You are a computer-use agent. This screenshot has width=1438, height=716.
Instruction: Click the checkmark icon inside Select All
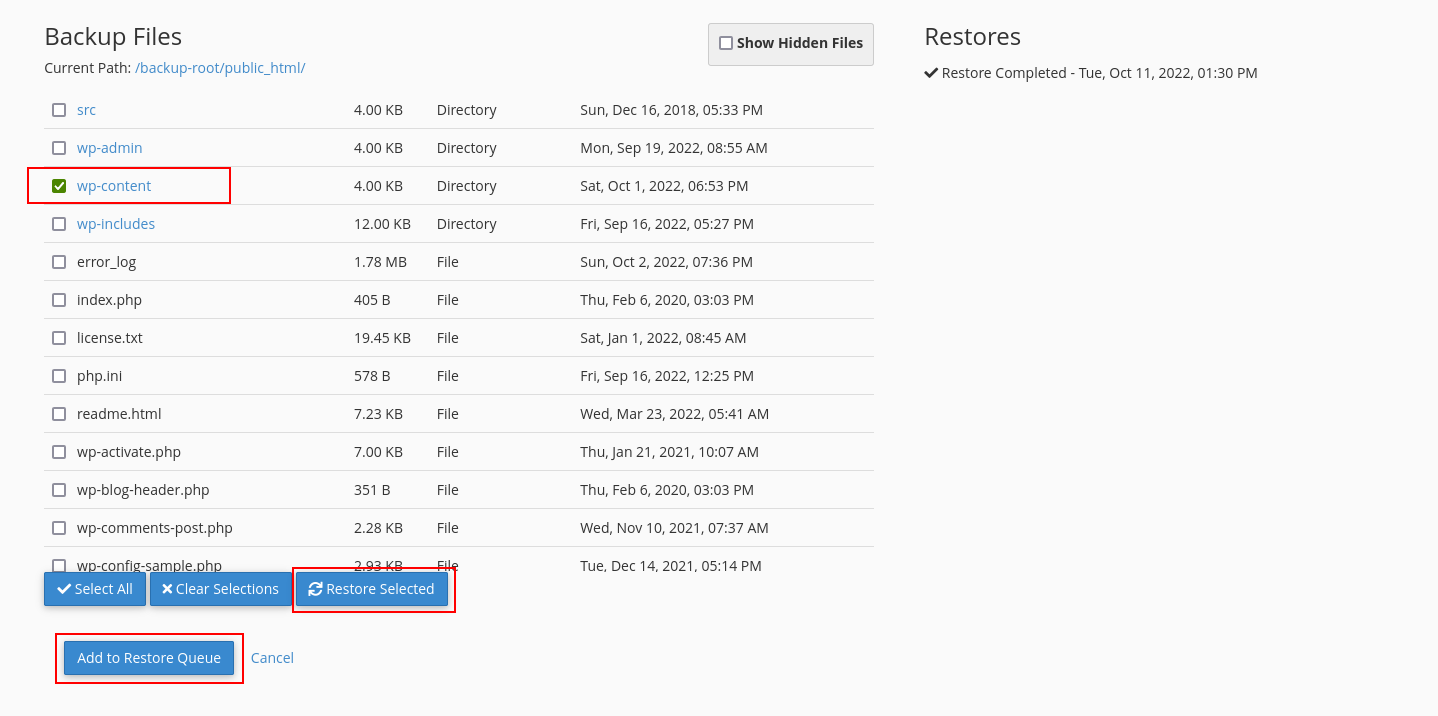click(63, 589)
